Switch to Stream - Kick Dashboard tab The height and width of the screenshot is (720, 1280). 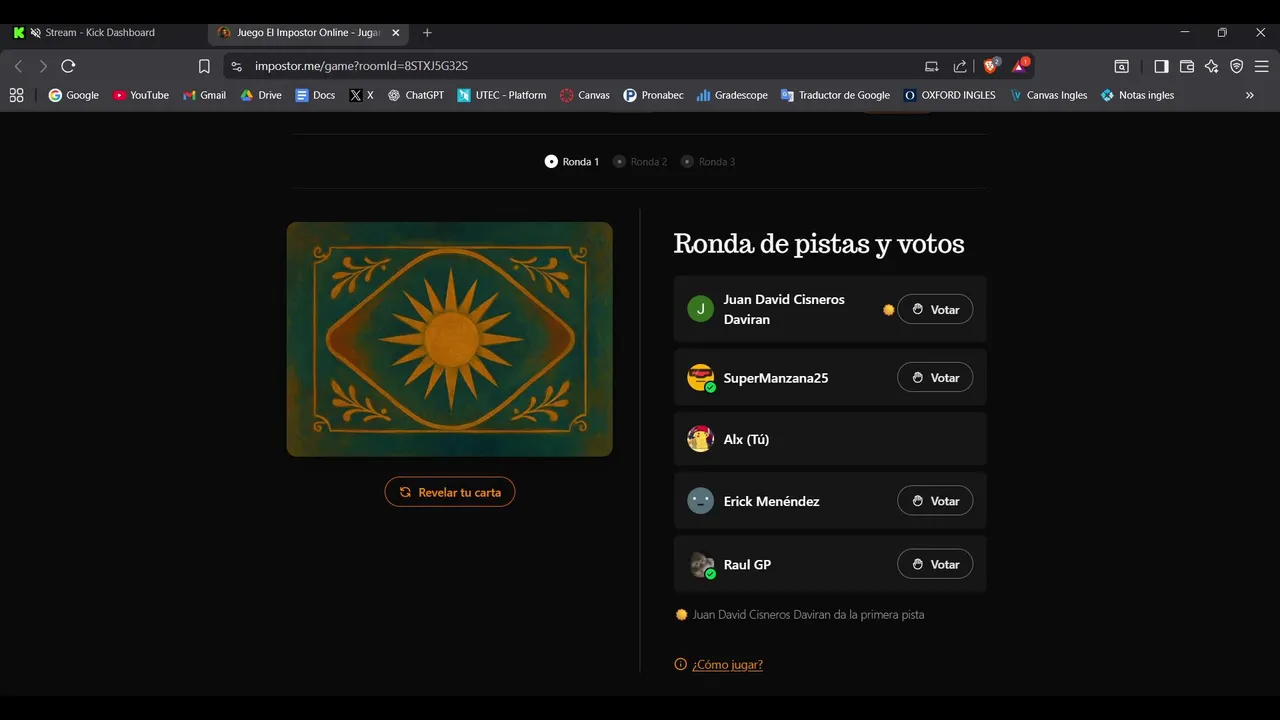tap(100, 33)
